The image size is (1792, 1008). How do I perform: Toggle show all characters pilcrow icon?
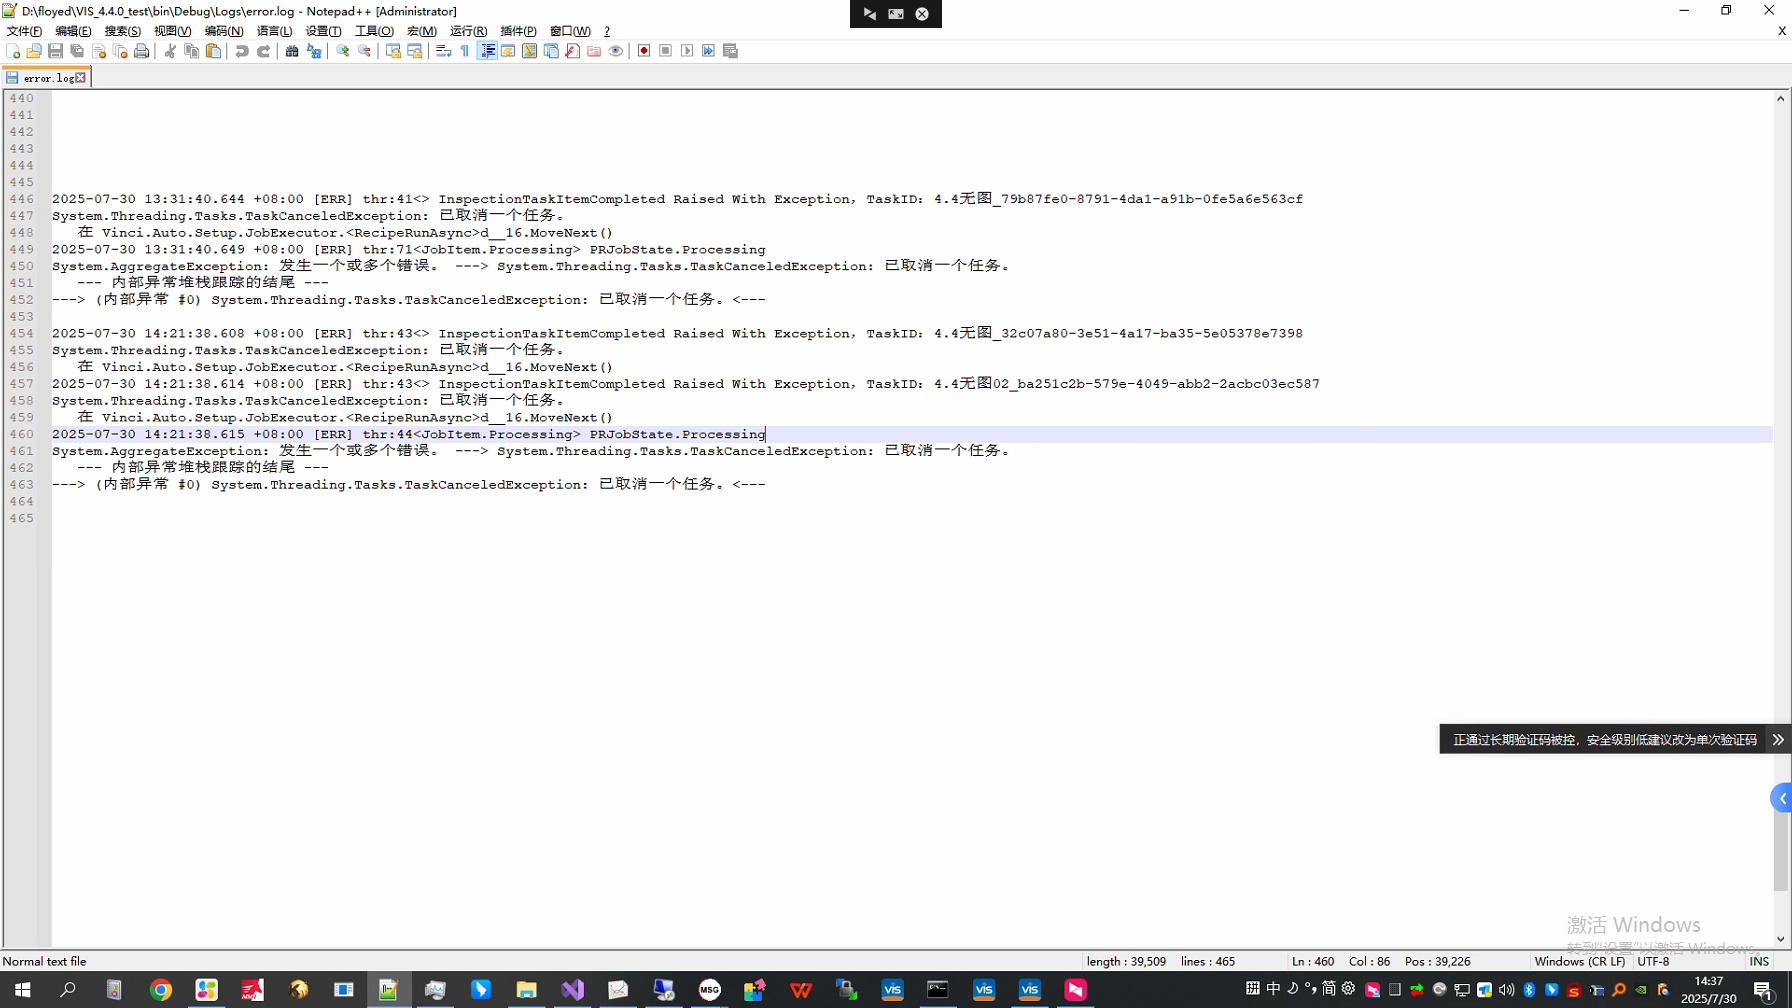pyautogui.click(x=465, y=51)
